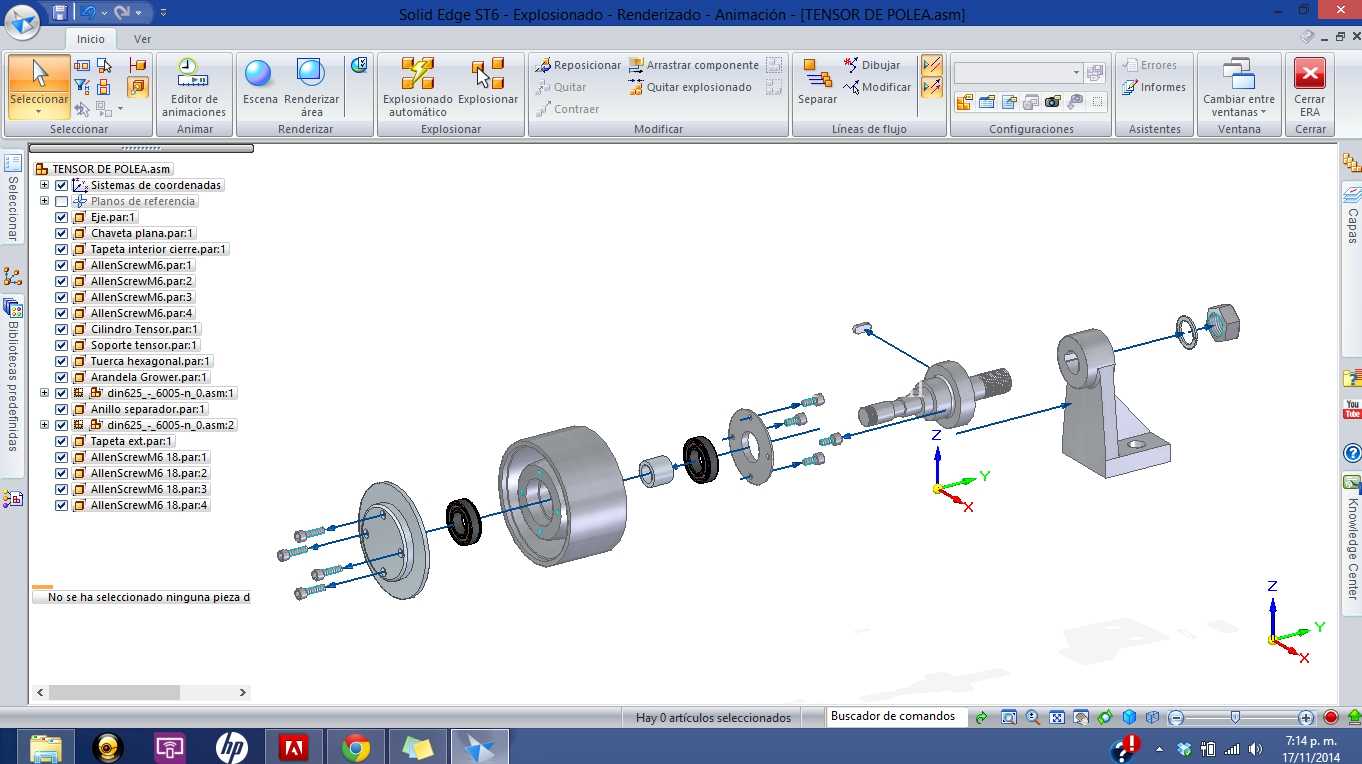This screenshot has width=1362, height=764.
Task: Save using the quick access floppy icon
Action: pyautogui.click(x=60, y=13)
